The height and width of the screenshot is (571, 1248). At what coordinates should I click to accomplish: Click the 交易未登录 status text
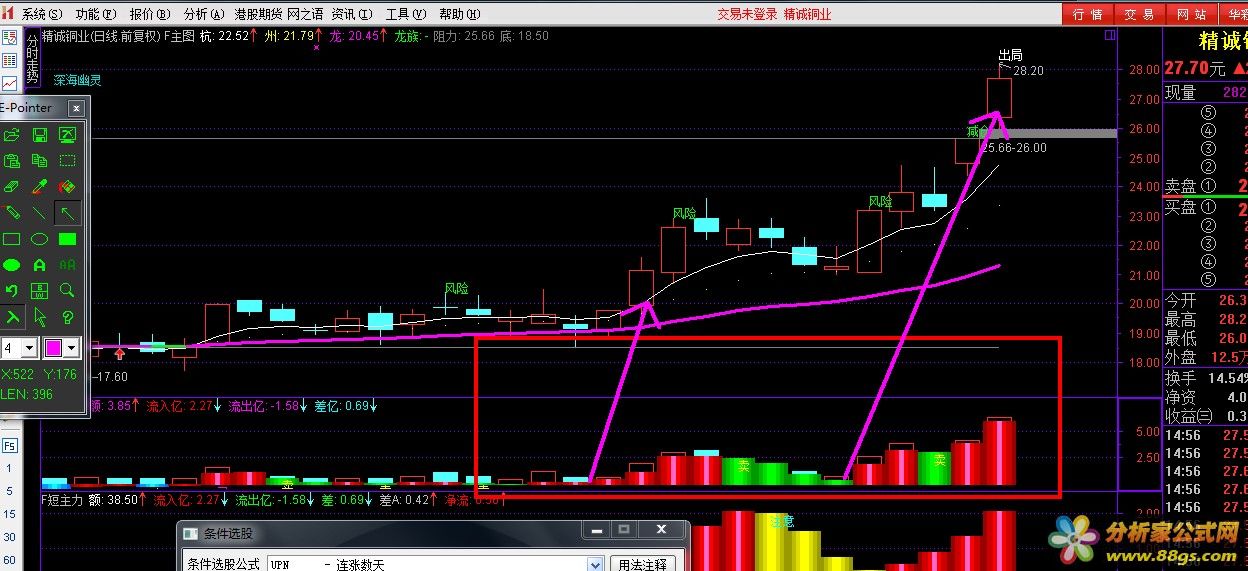pos(747,14)
